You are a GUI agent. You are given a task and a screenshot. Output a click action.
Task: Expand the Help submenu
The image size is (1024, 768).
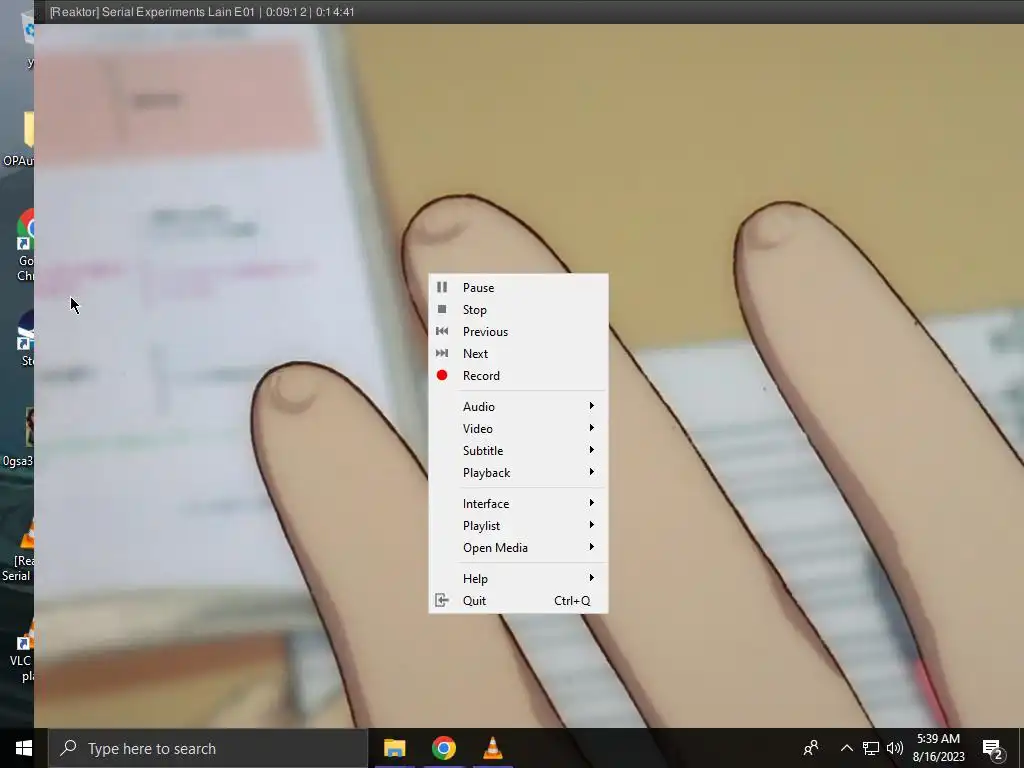pyautogui.click(x=519, y=579)
